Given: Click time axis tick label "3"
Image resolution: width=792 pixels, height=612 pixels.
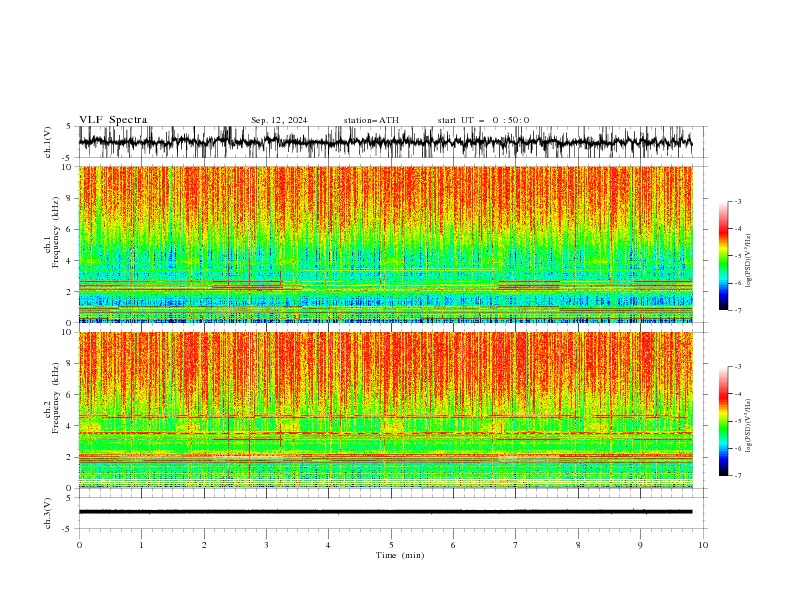Looking at the screenshot, I should [266, 545].
